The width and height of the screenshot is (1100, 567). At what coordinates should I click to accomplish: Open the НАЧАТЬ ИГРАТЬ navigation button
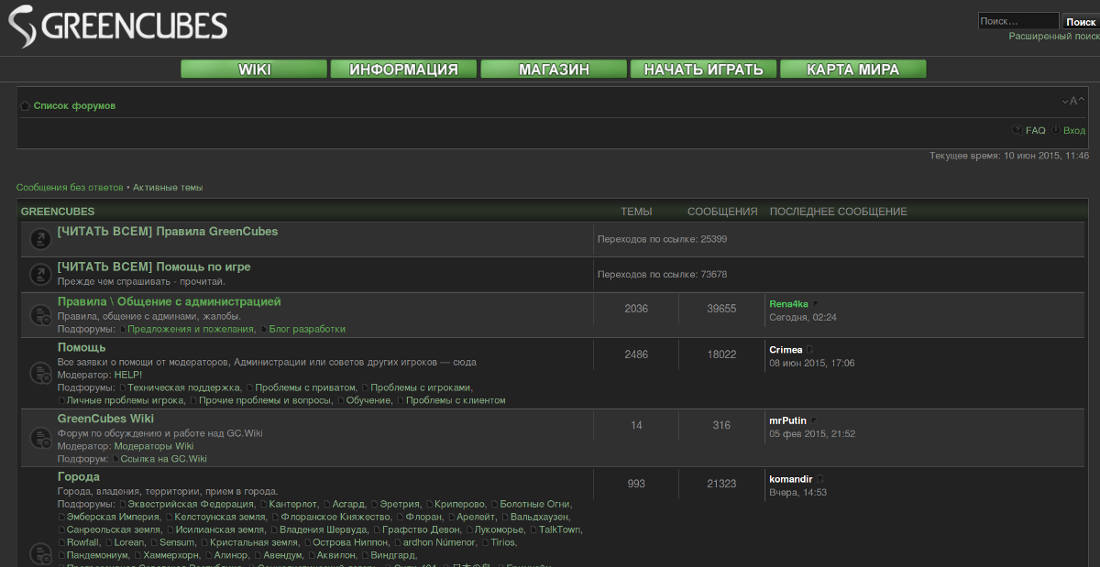point(704,69)
